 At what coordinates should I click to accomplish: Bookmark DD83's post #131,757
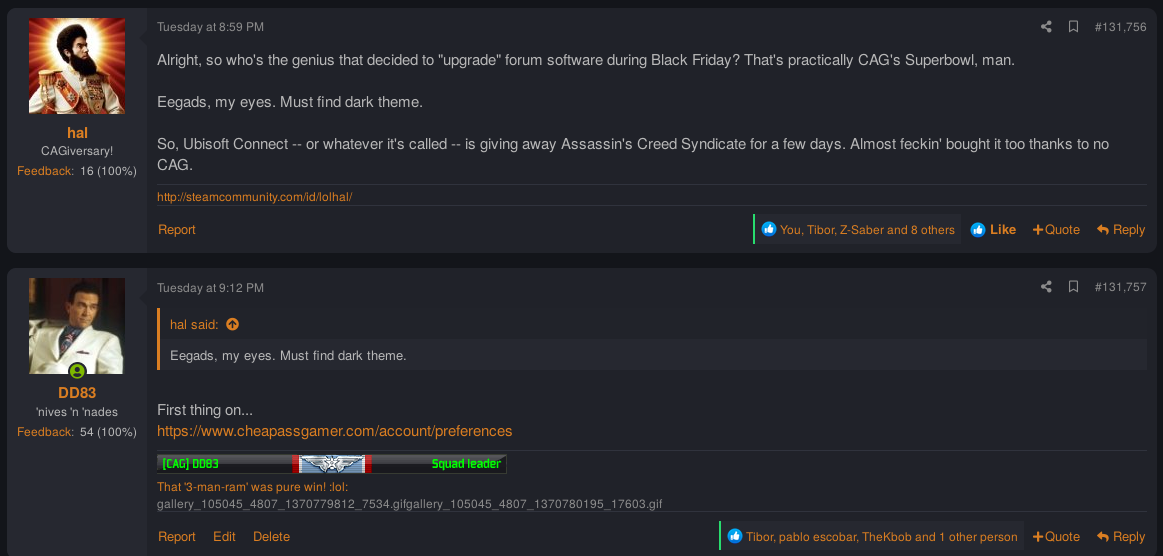click(x=1073, y=286)
